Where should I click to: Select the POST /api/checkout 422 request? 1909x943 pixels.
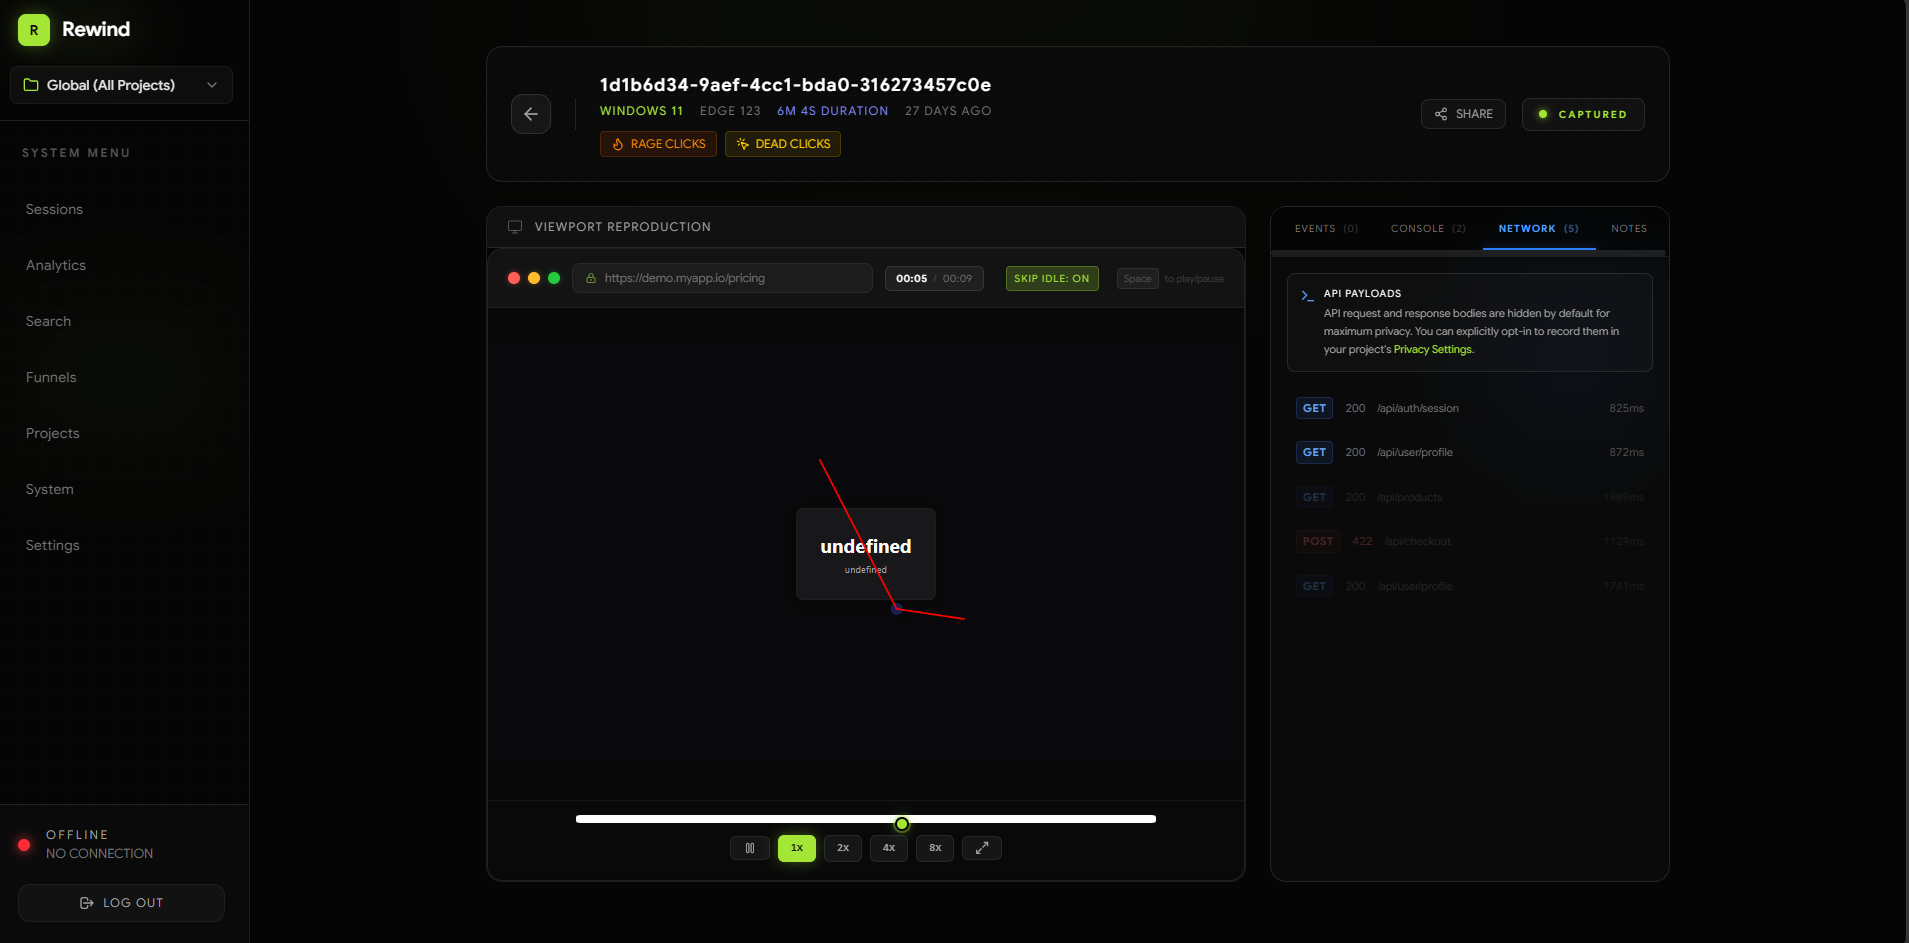(x=1470, y=541)
